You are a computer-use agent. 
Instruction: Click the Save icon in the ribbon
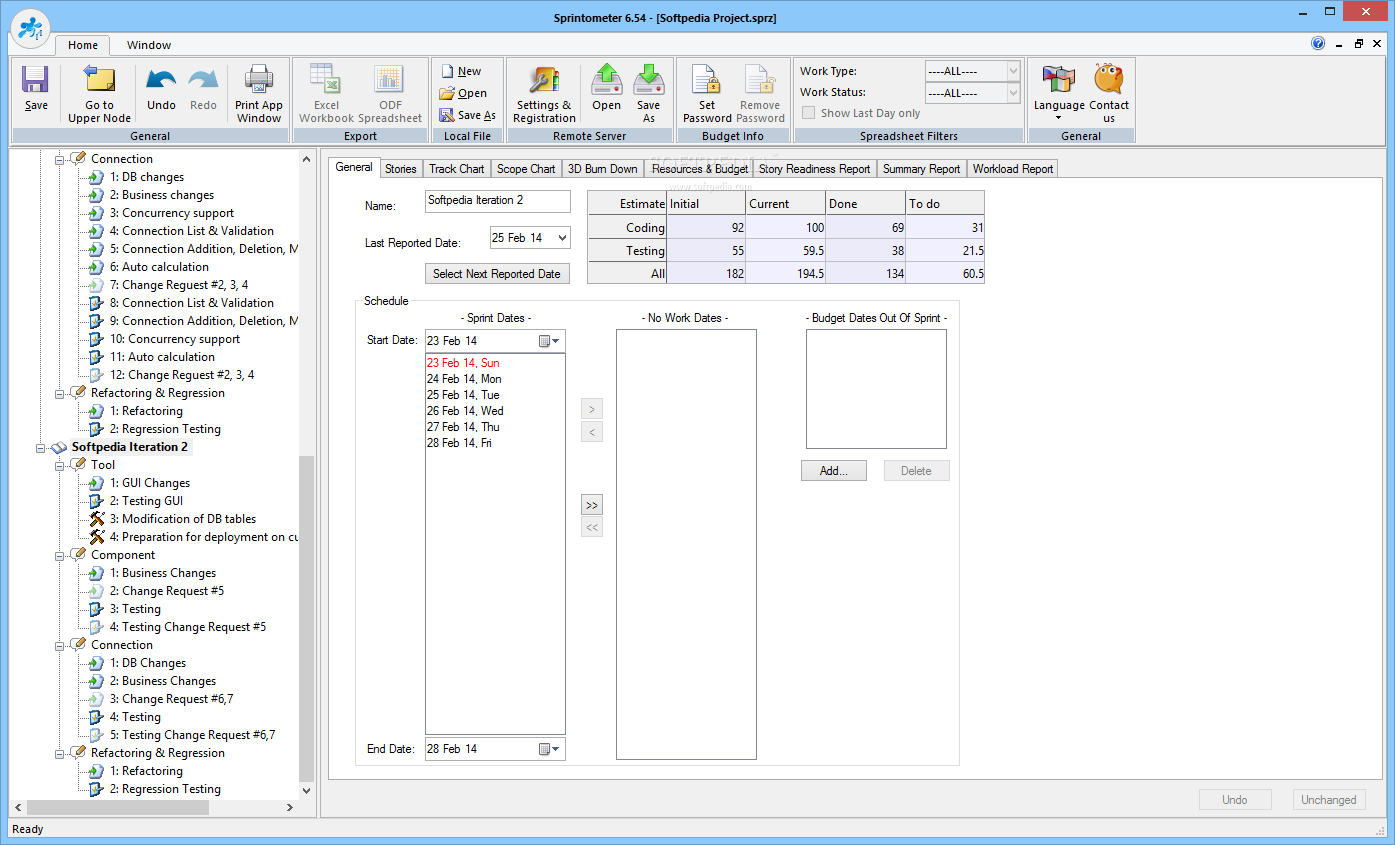tap(36, 80)
